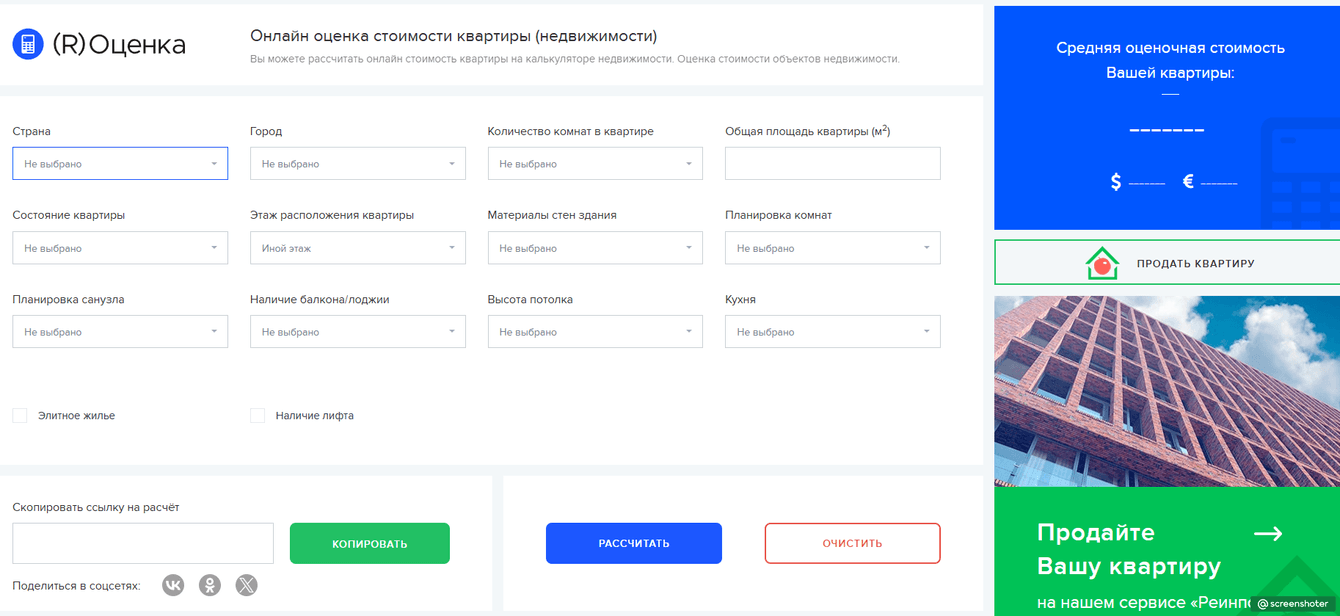This screenshot has height=616, width=1340.
Task: Toggle the Элитное жилье checkbox
Action: (20, 415)
